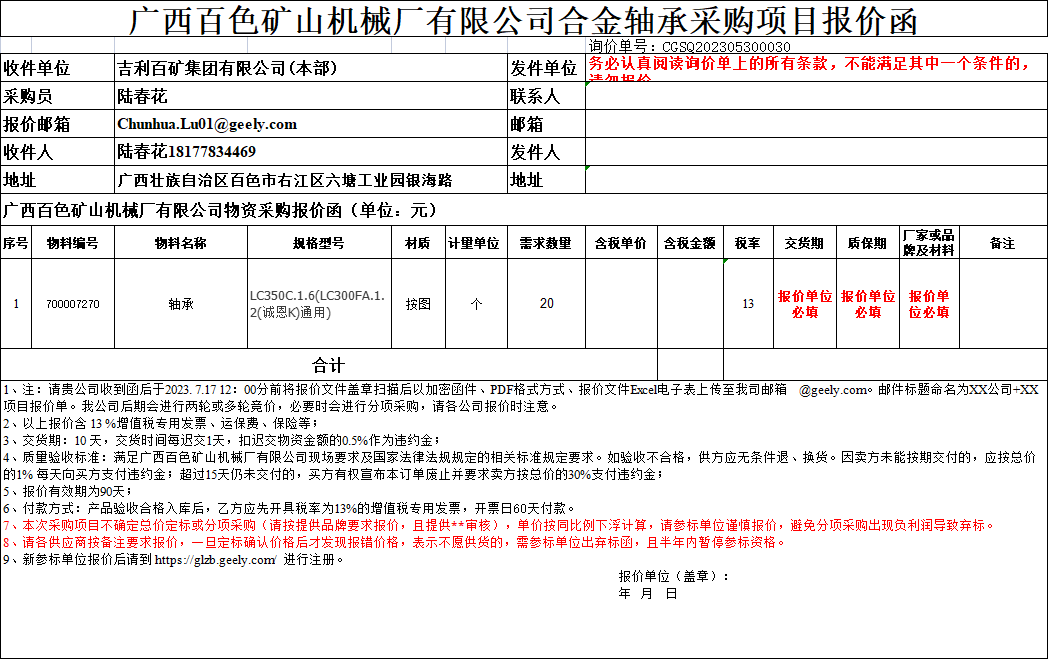Click the red notice starting 务必认真阅读询价单
The image size is (1048, 659).
(x=816, y=68)
